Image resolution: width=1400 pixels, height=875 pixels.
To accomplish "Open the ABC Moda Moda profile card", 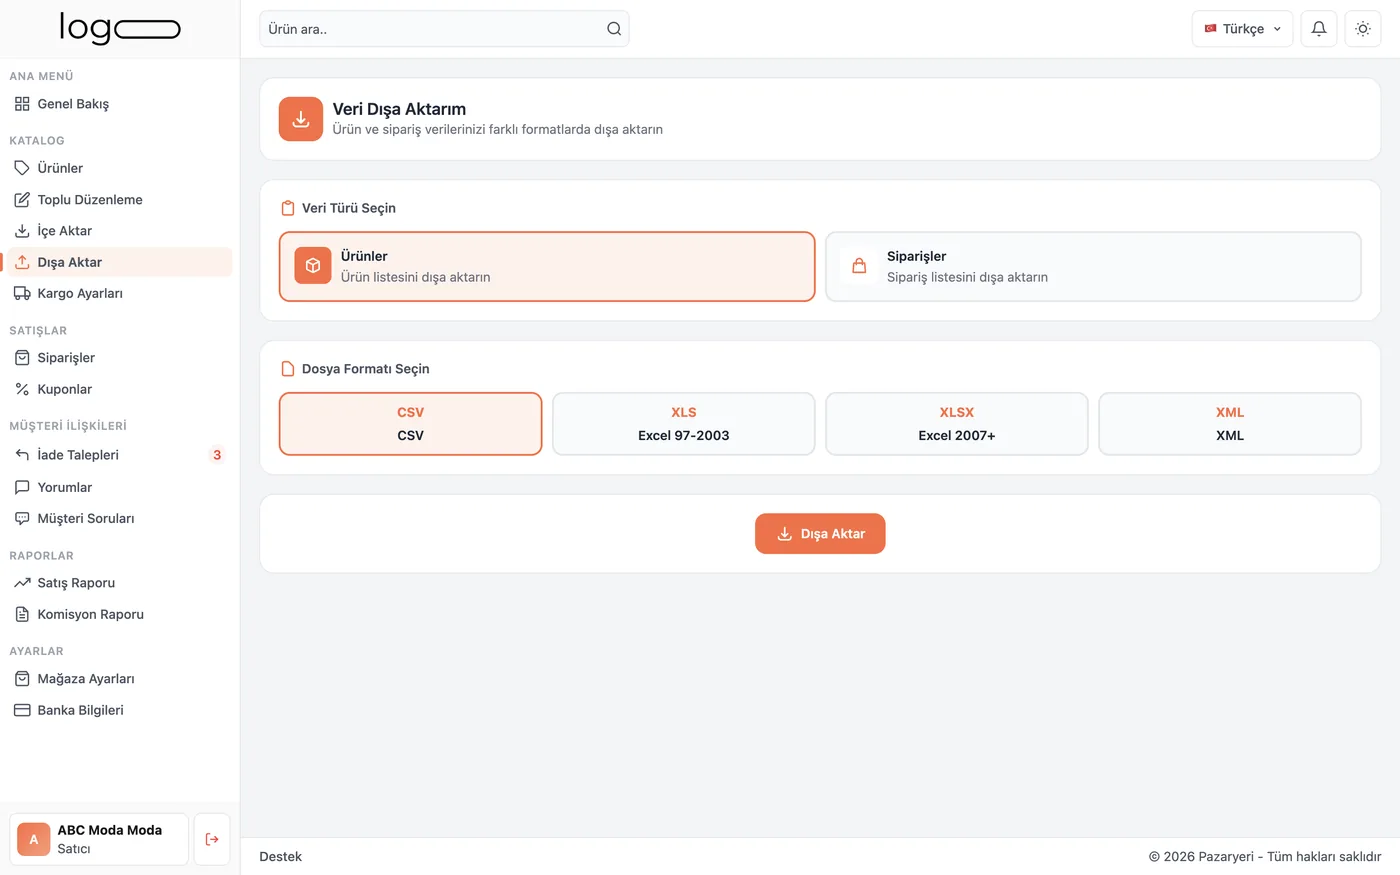I will point(99,839).
